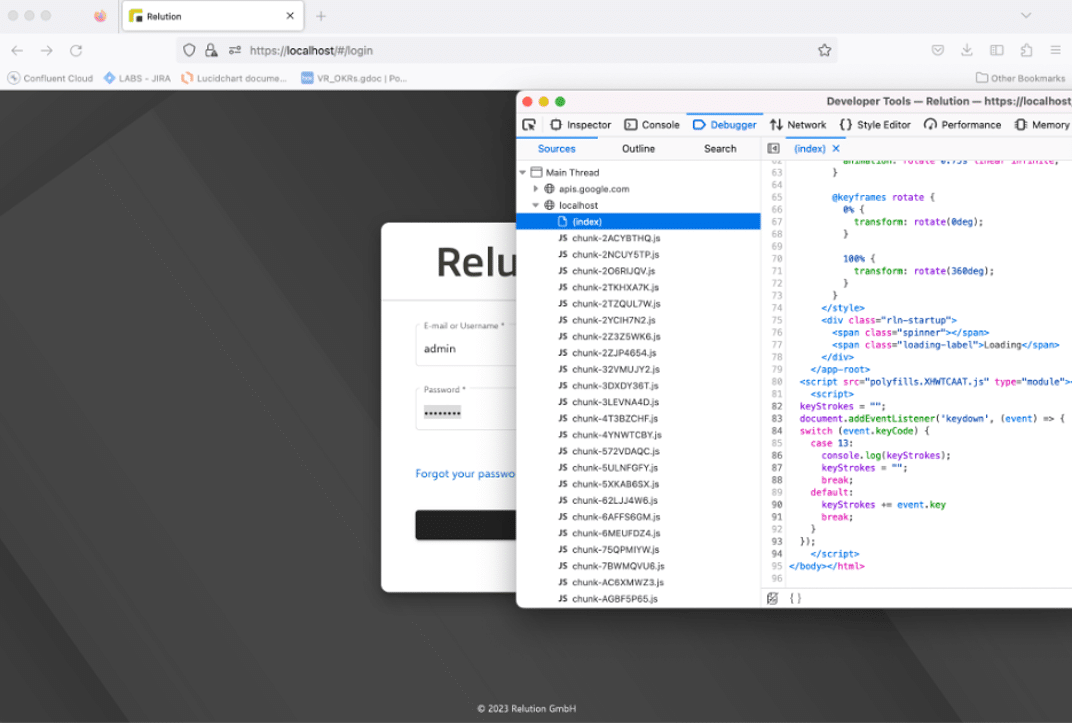Viewport: 1072px width, 724px height.
Task: Open the Network panel
Action: (798, 124)
